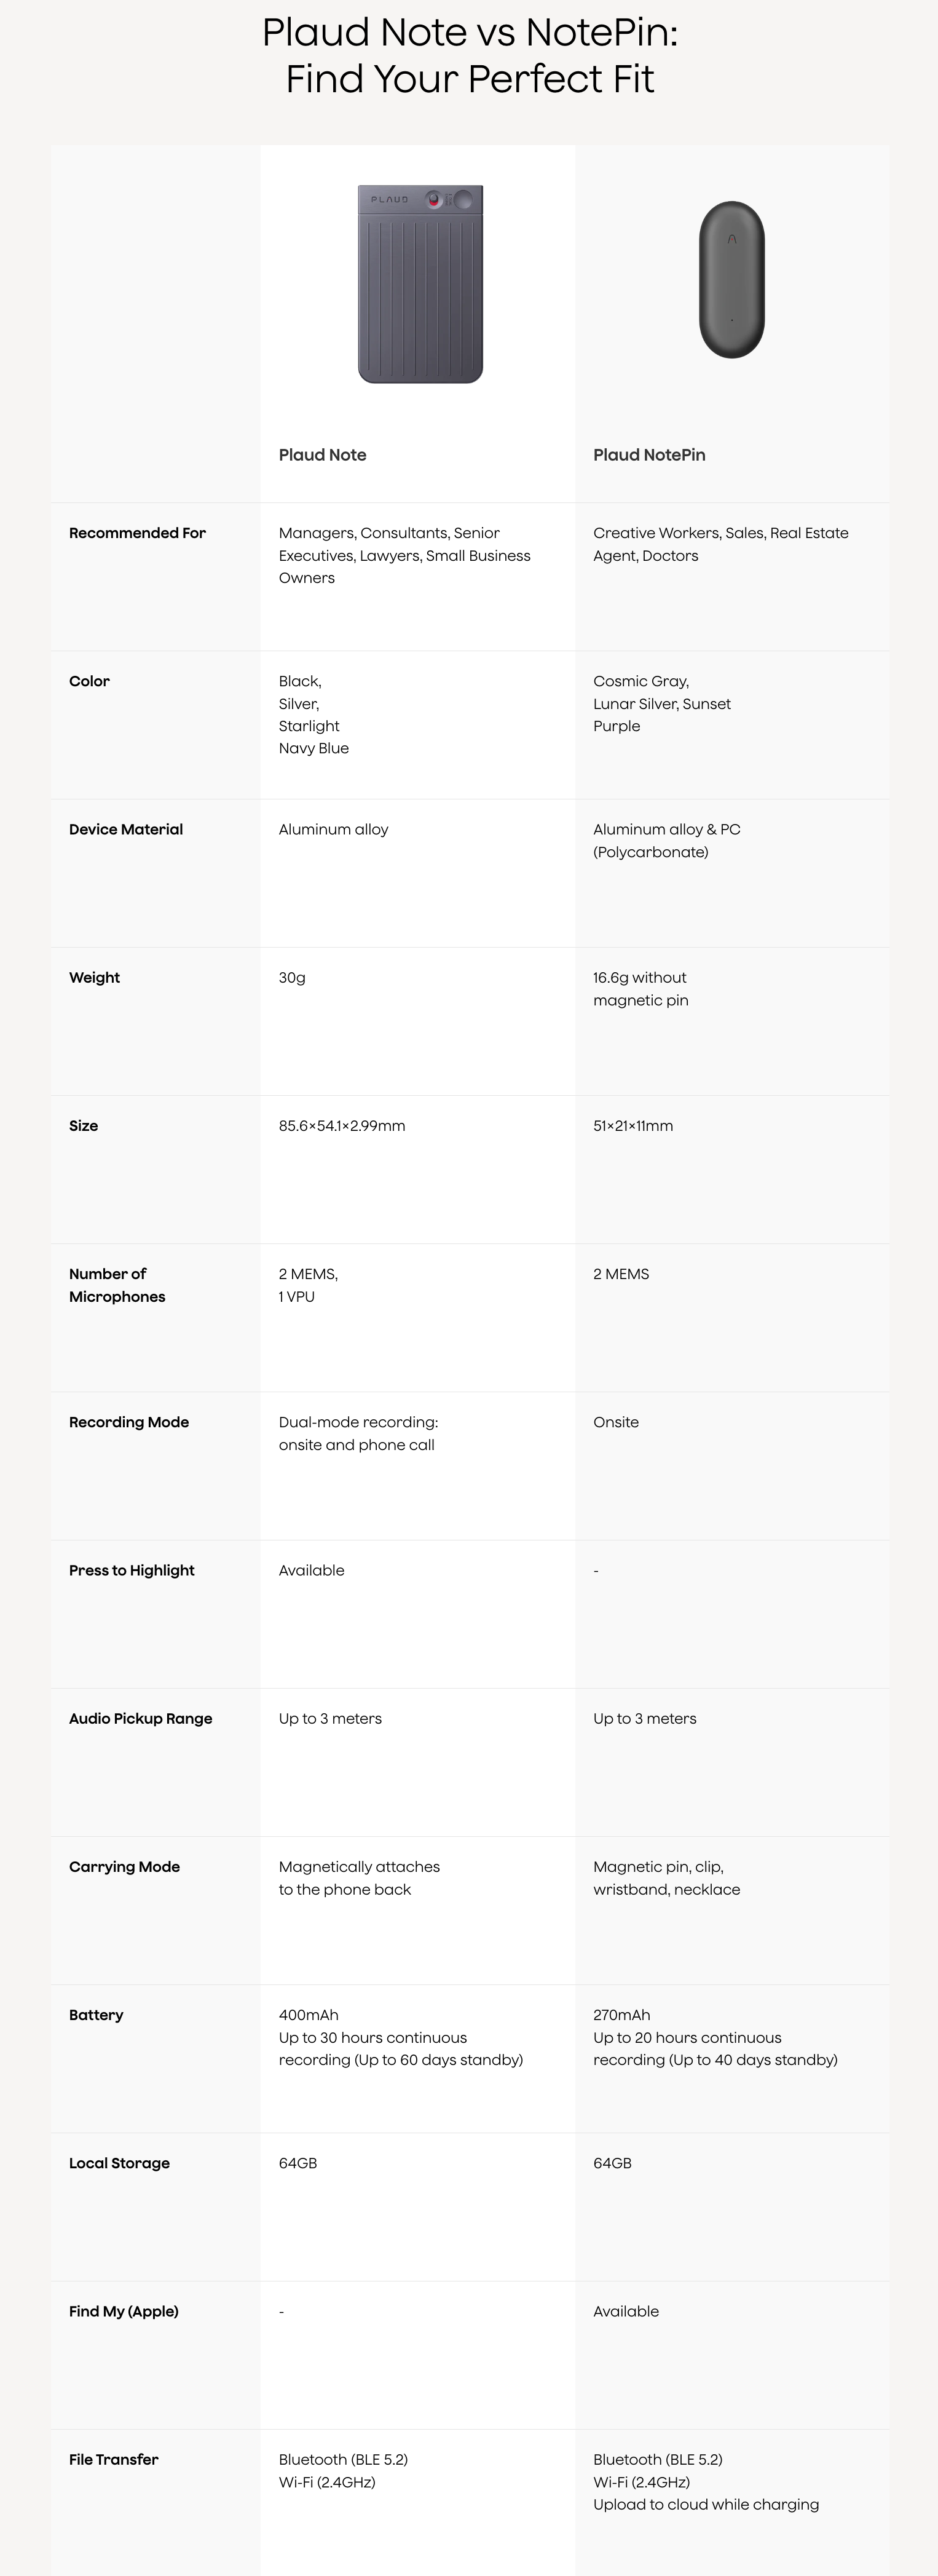This screenshot has width=938, height=2576.
Task: Click the Number of Microphones row label
Action: pyautogui.click(x=117, y=1285)
